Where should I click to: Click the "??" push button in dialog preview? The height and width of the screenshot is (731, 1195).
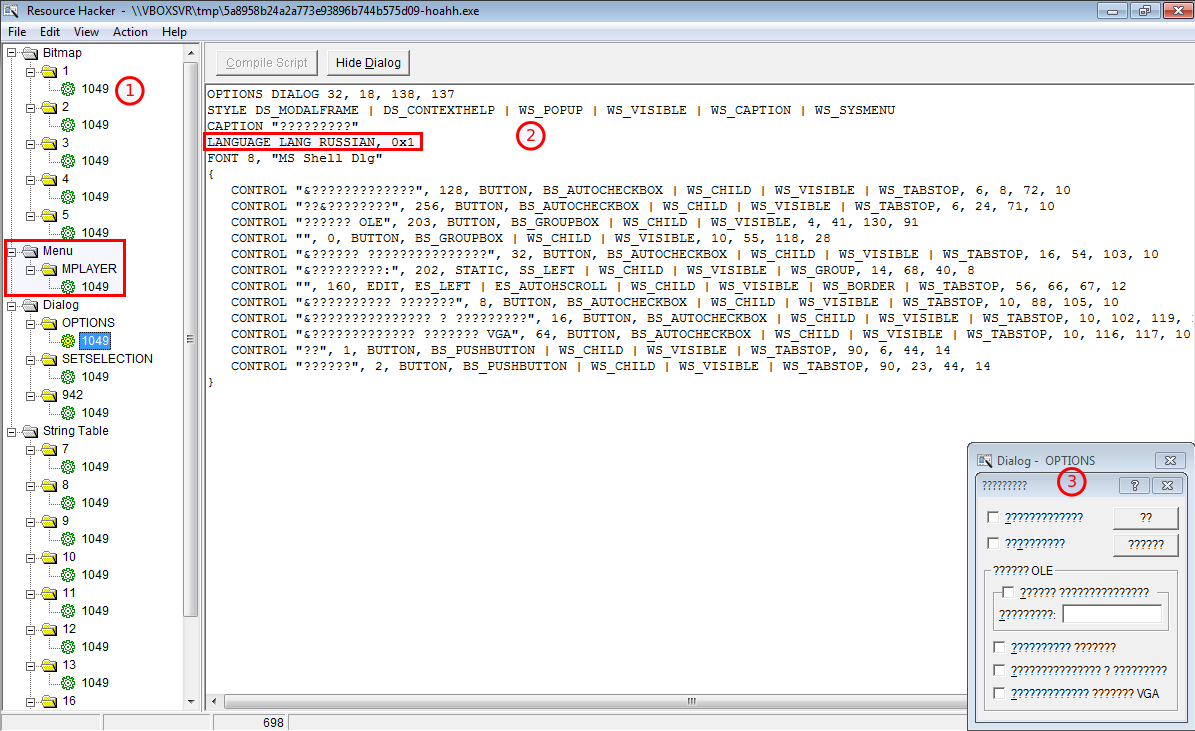[x=1145, y=518]
